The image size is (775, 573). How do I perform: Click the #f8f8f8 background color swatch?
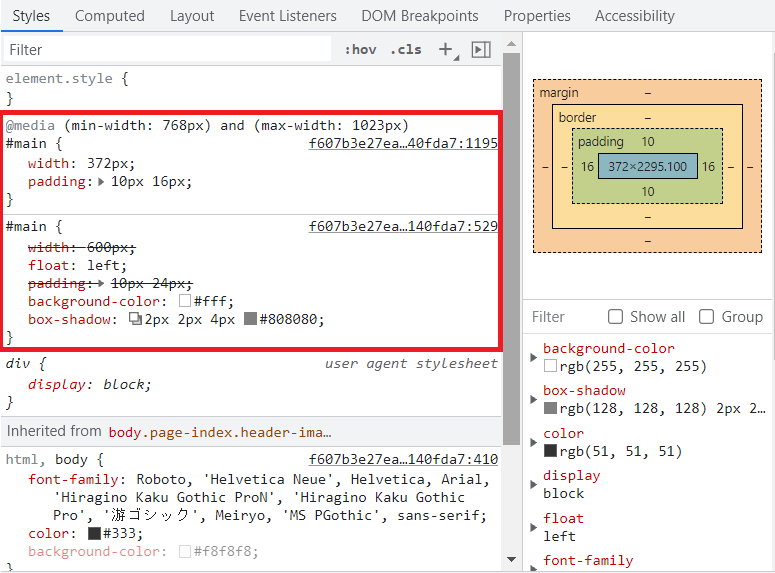(185, 551)
